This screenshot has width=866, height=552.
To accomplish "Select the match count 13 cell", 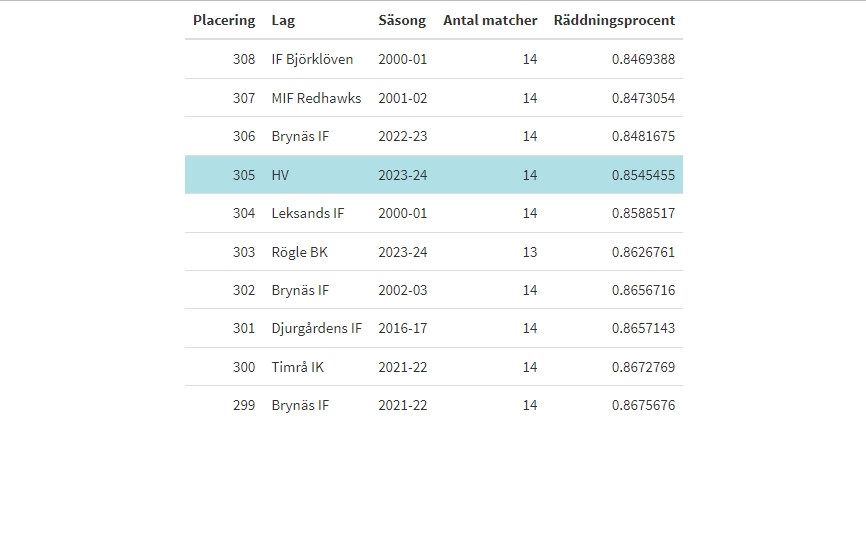I will [529, 252].
